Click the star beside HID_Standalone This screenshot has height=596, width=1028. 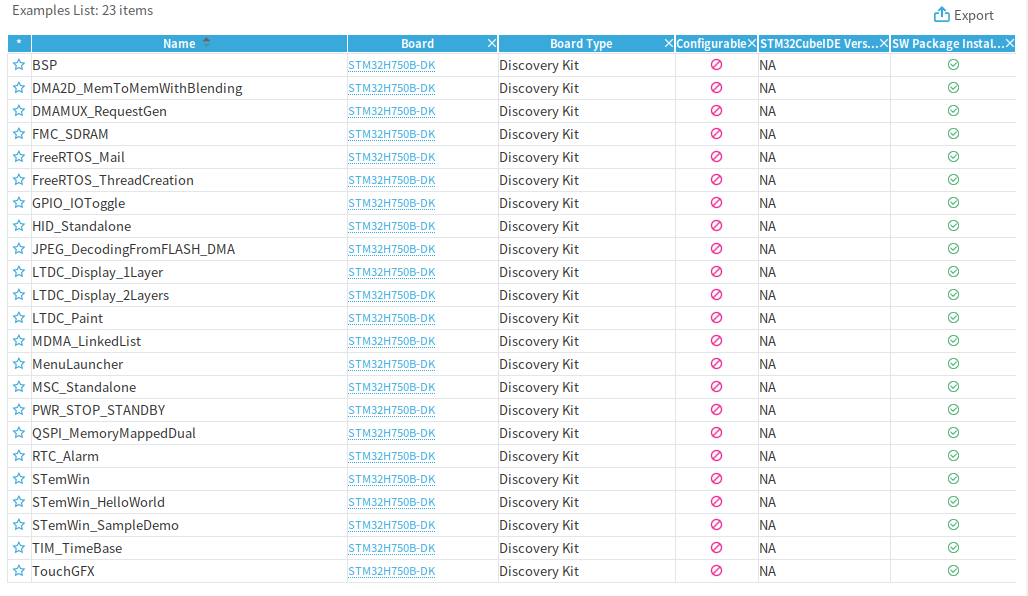pyautogui.click(x=19, y=226)
